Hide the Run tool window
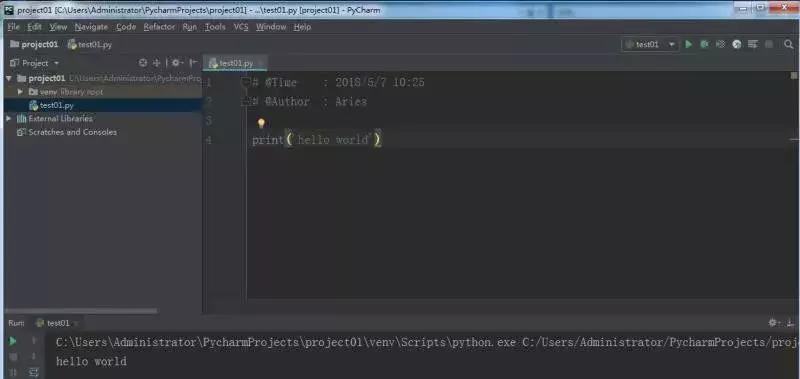The image size is (800, 379). point(790,322)
